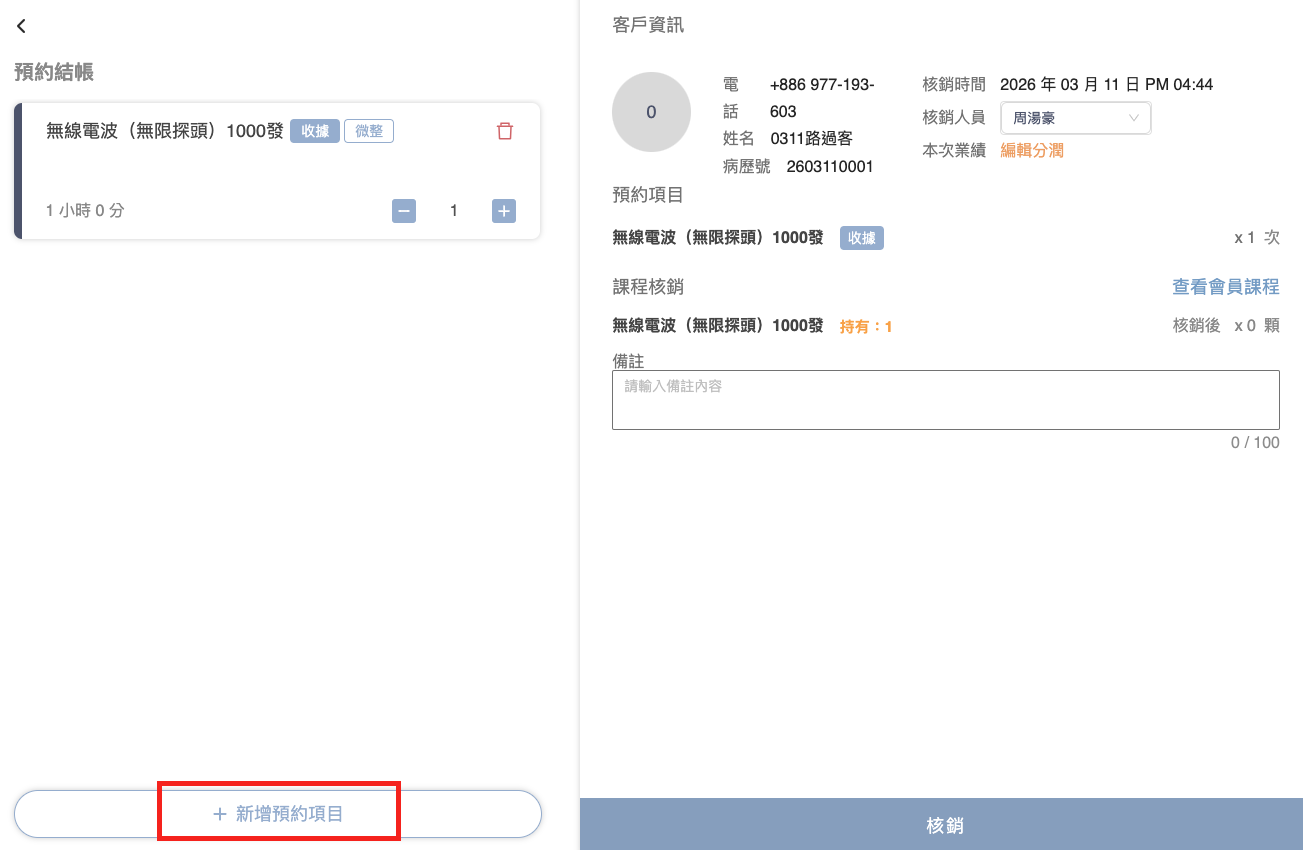Screen dimensions: 1303x850
Task: Click the 核銷時間 date value
Action: [x=1106, y=85]
